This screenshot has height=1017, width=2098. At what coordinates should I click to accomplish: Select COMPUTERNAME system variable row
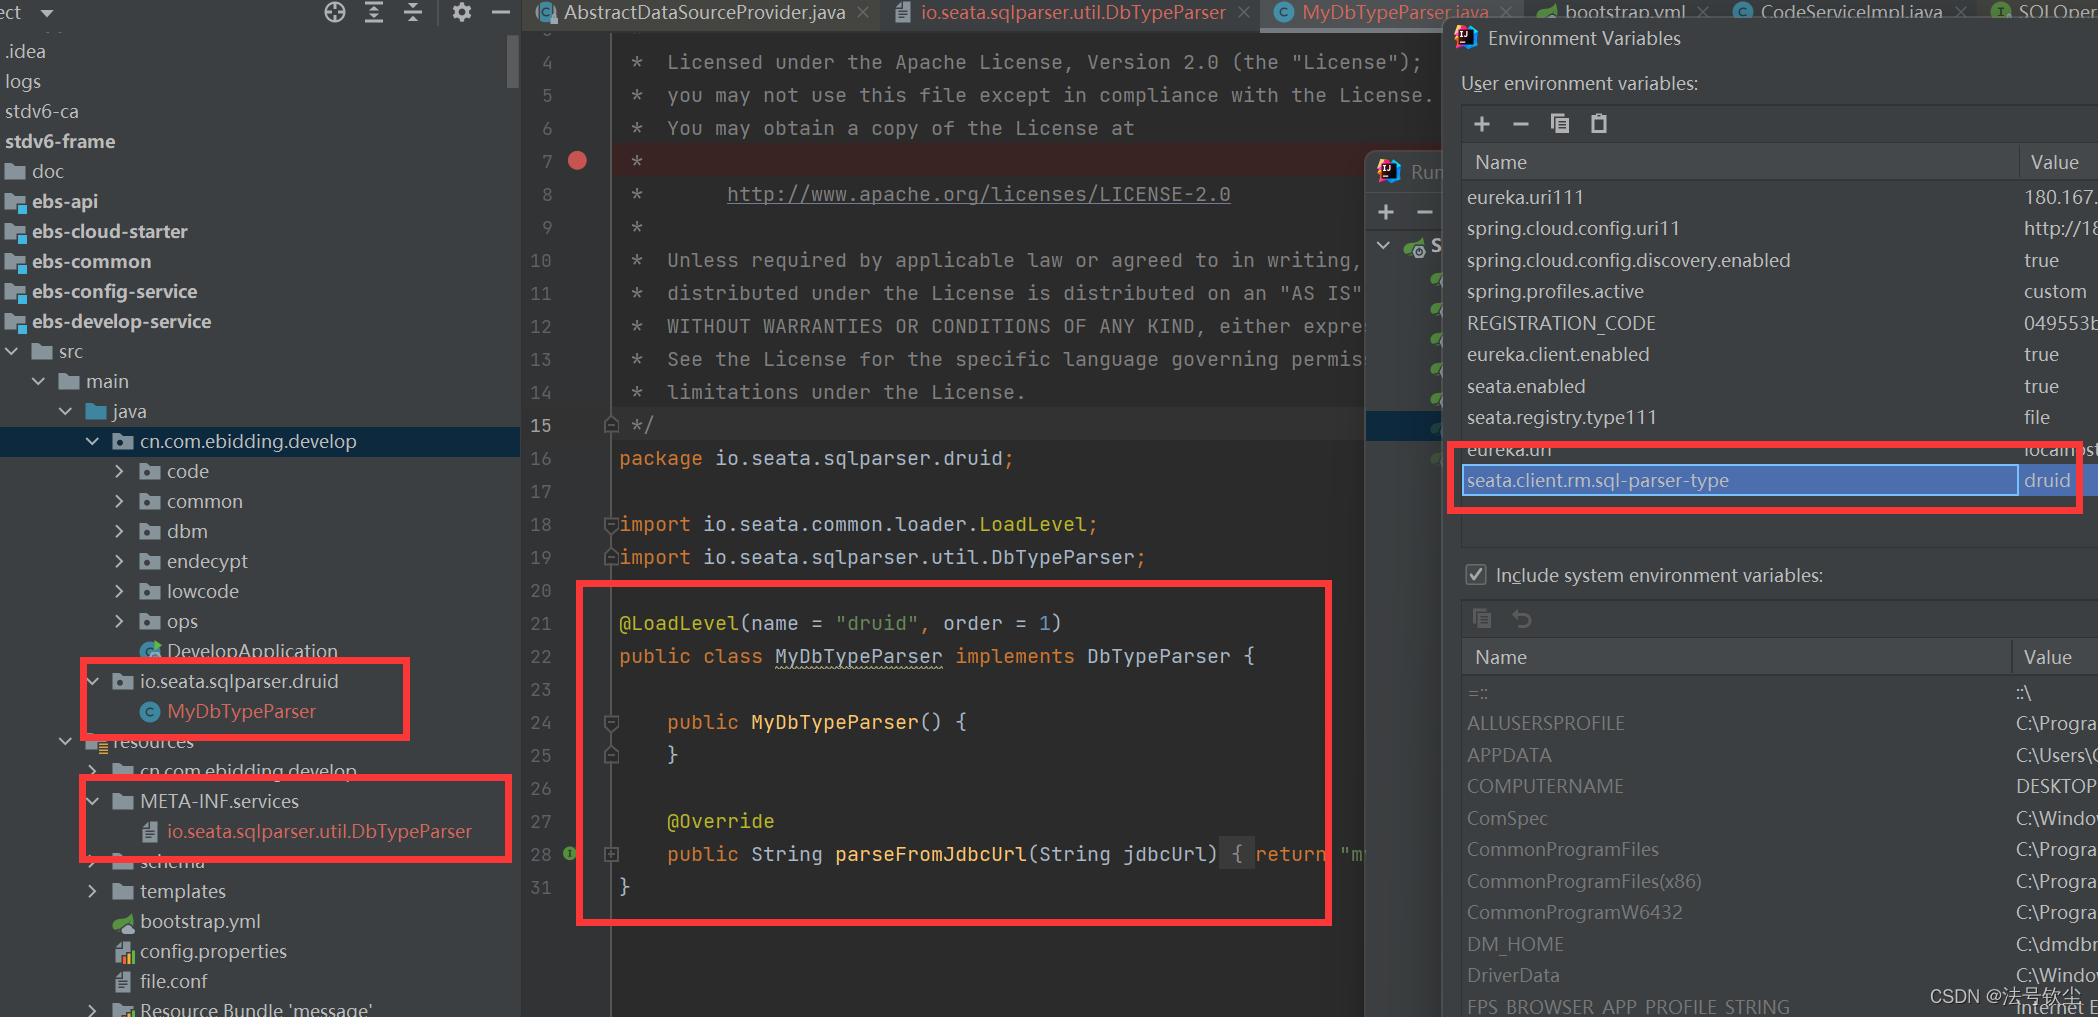click(x=1779, y=786)
